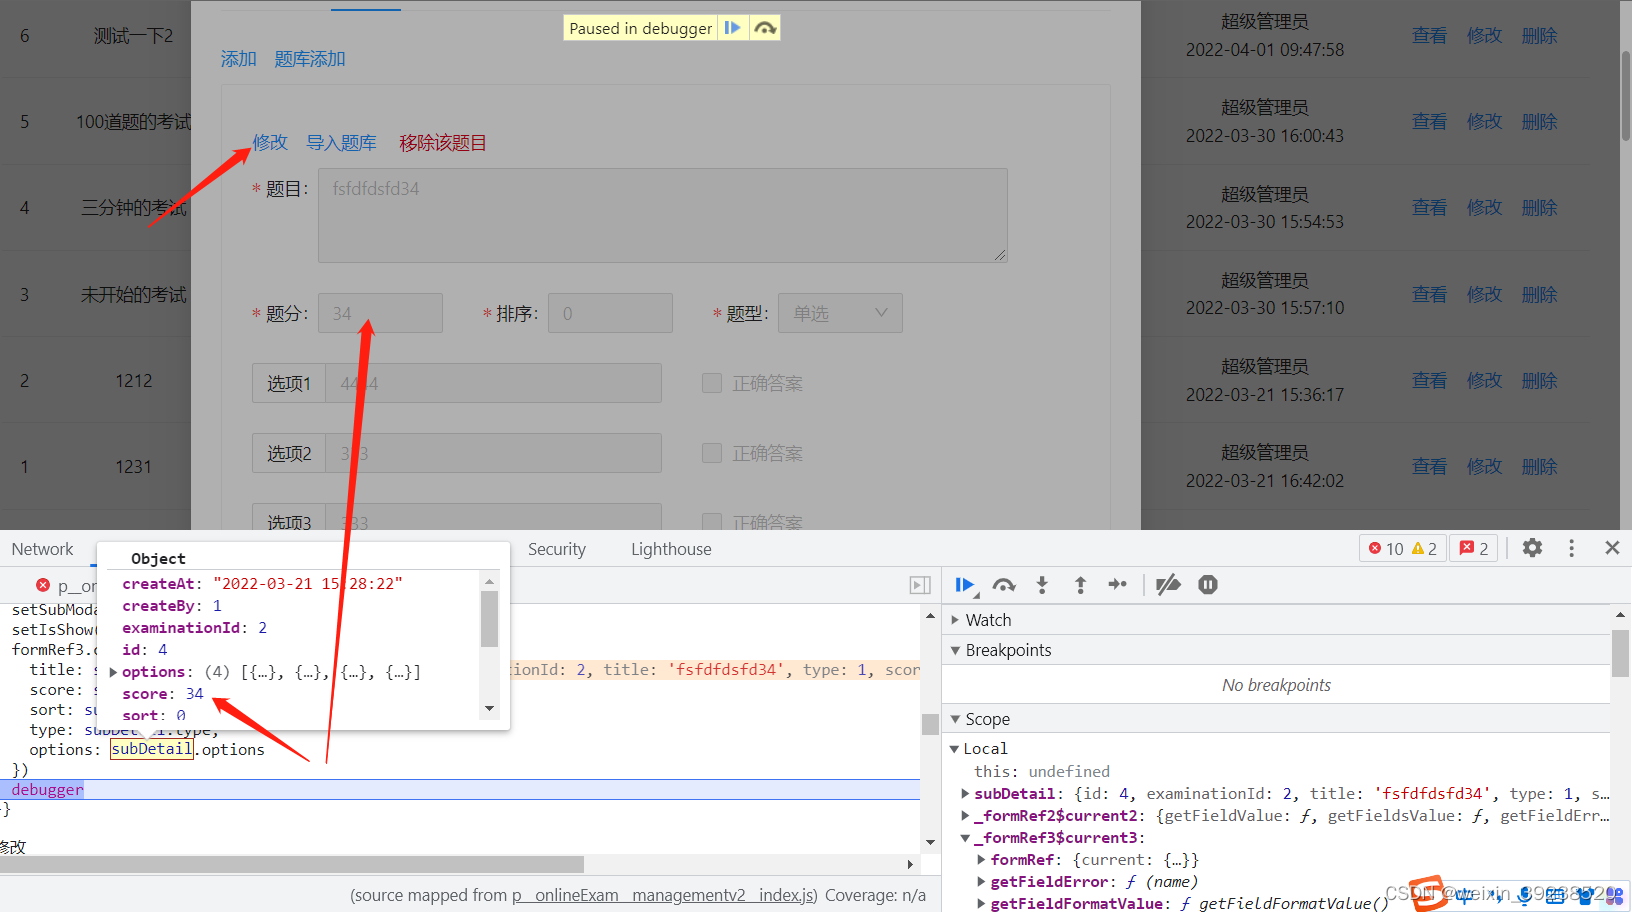Expand options array in Object tooltip
1632x912 pixels.
point(113,672)
